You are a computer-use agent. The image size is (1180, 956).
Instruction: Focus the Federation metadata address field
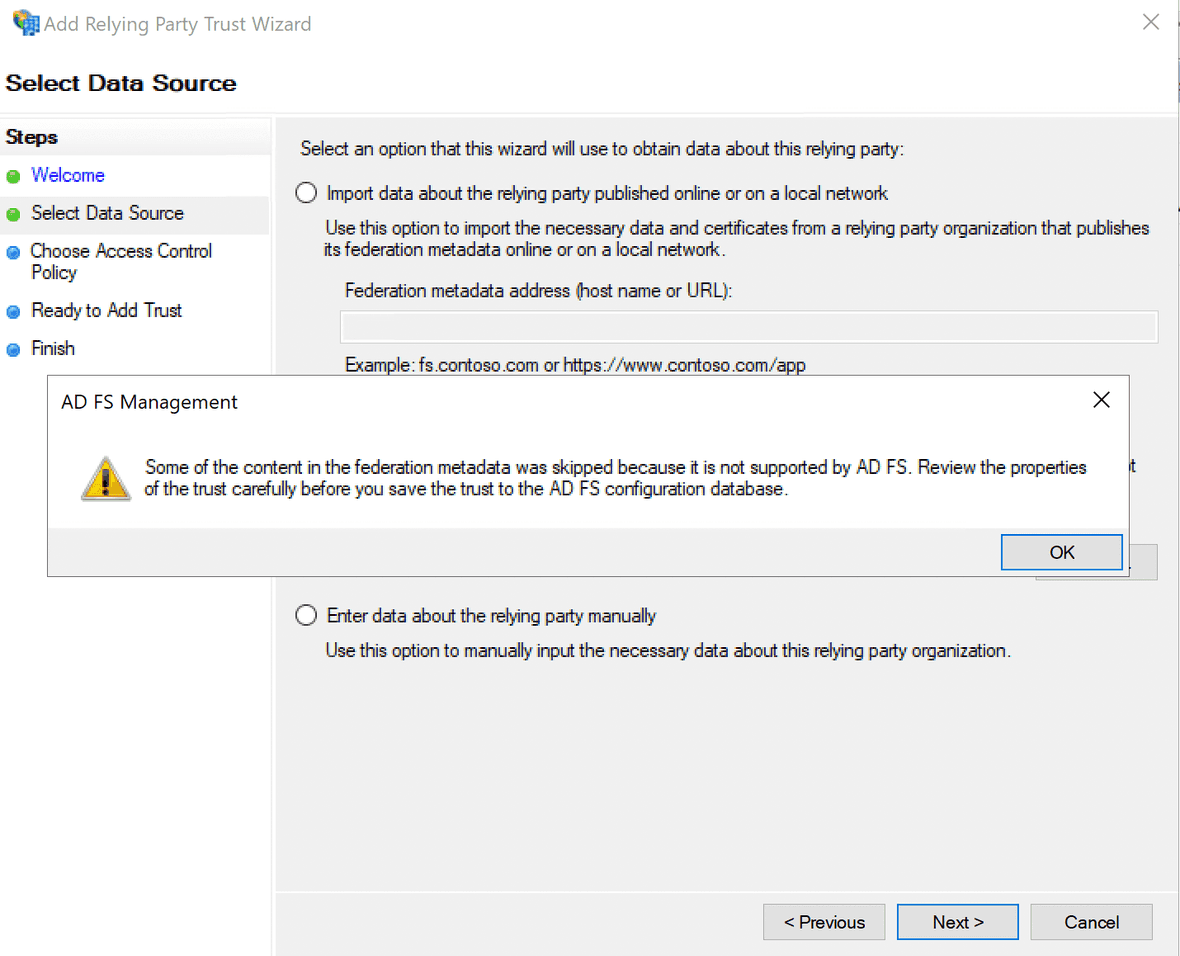pyautogui.click(x=748, y=327)
